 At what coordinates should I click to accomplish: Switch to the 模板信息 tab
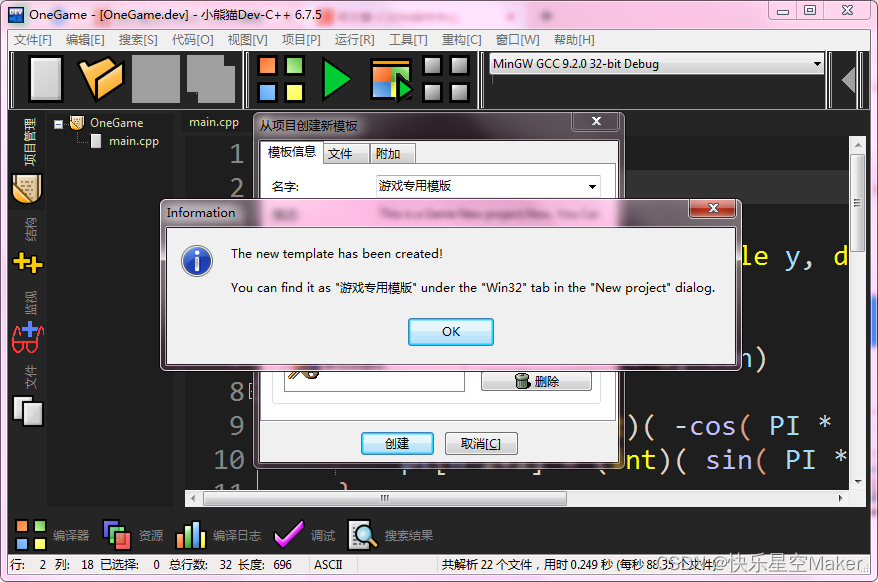(x=292, y=152)
